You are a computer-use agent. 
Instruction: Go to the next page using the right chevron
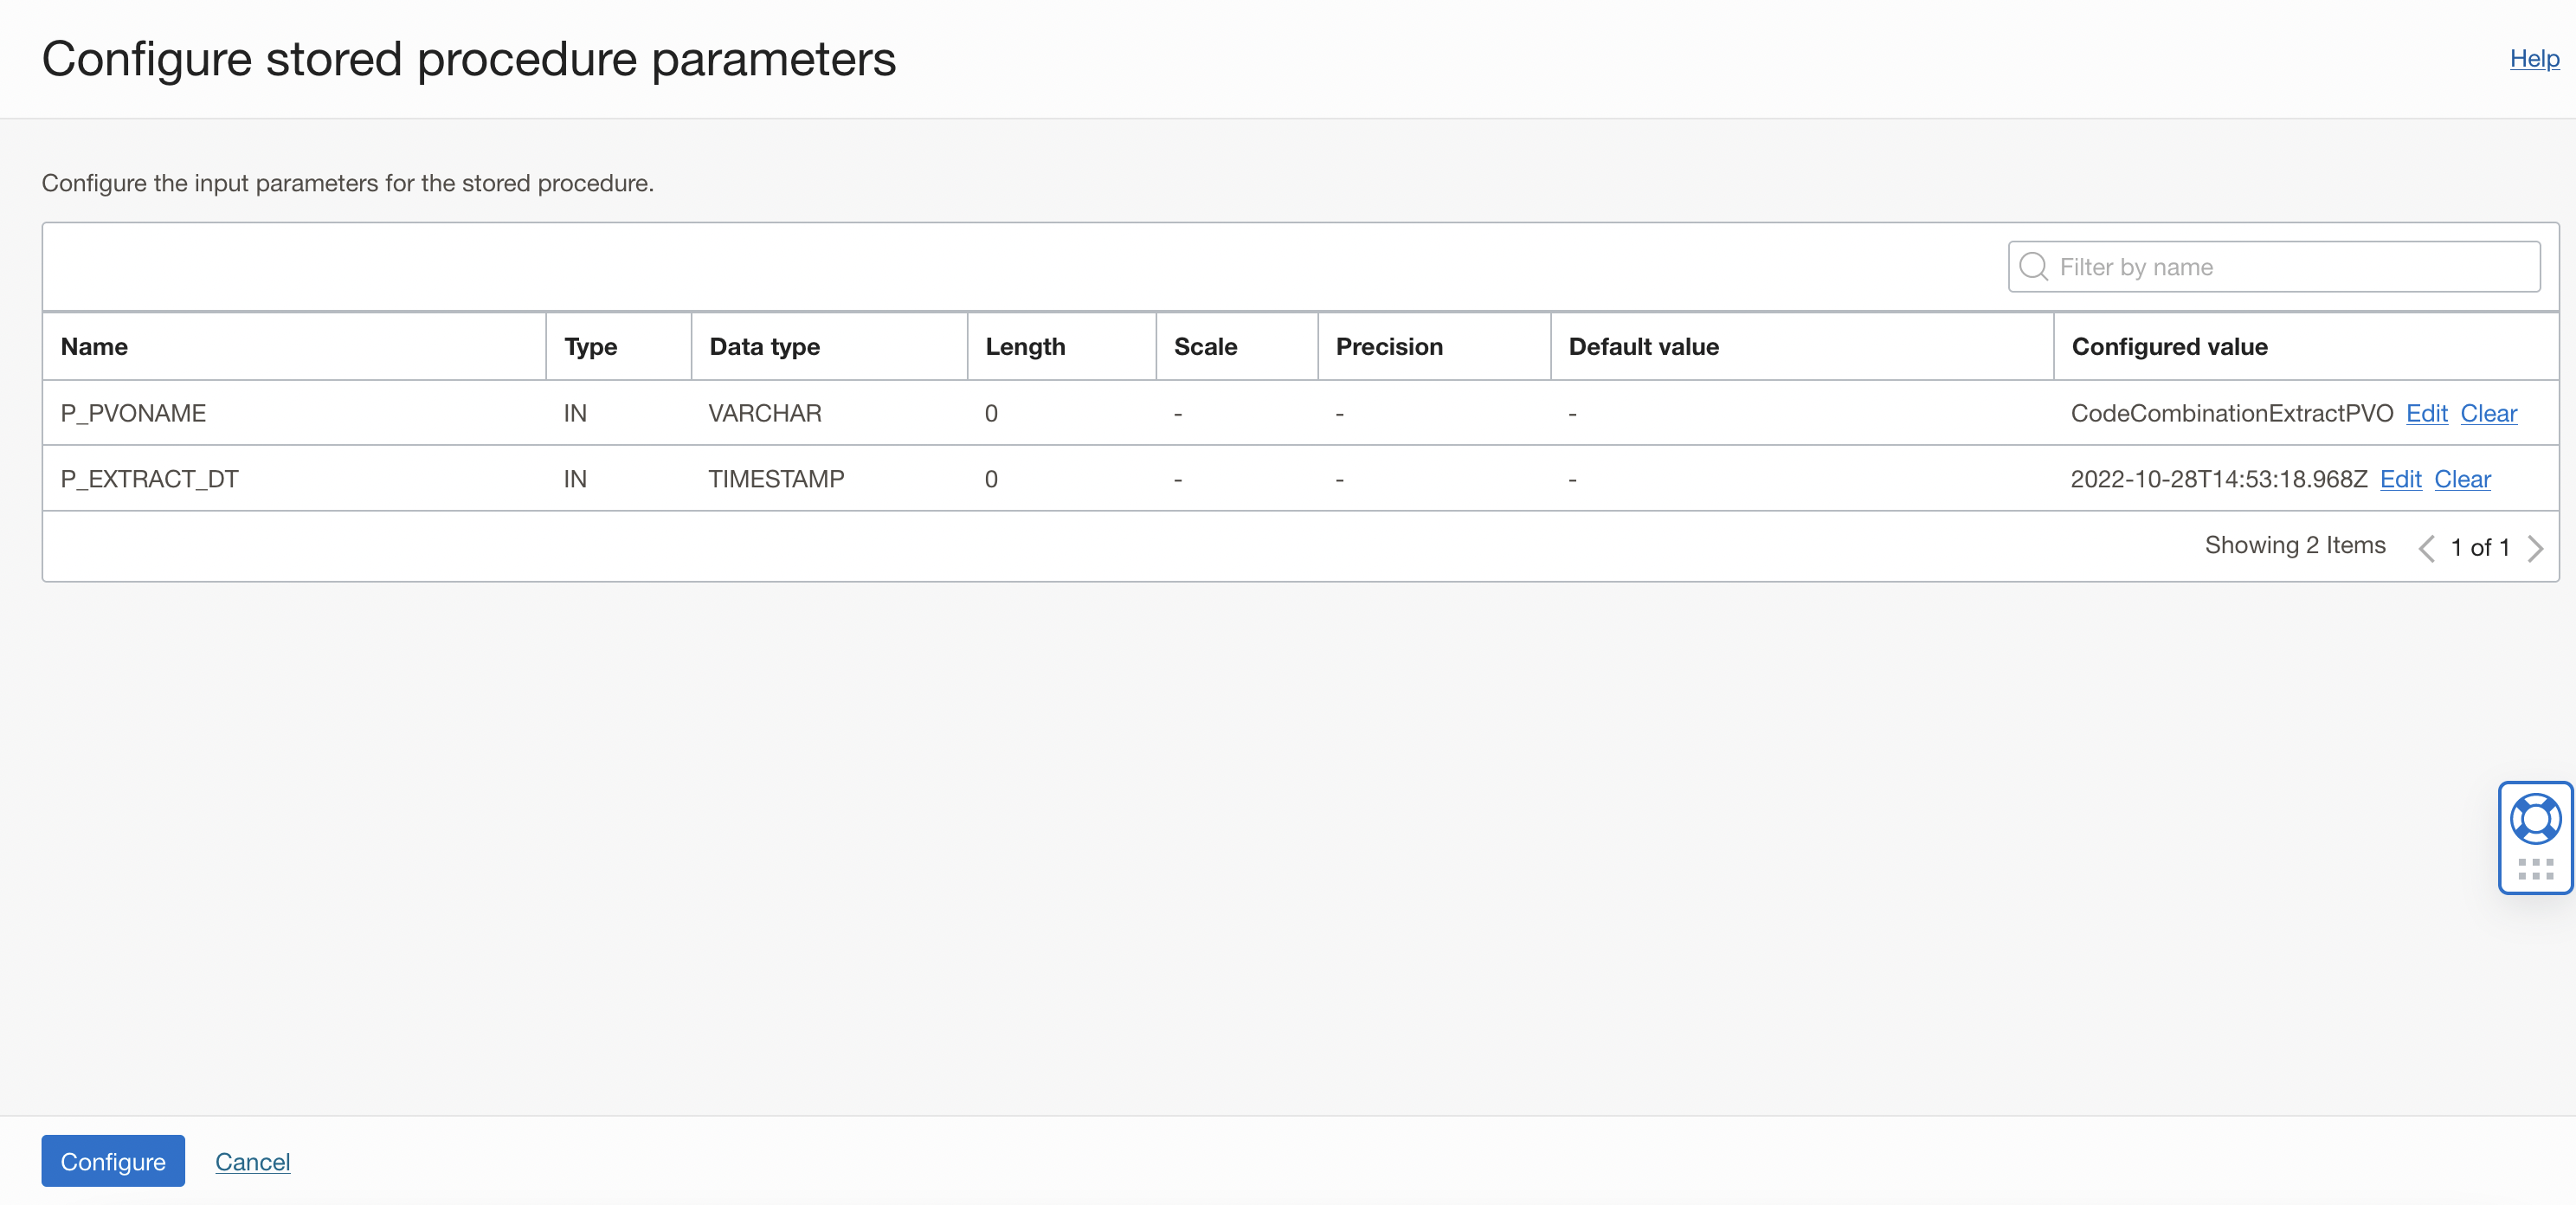click(x=2536, y=547)
